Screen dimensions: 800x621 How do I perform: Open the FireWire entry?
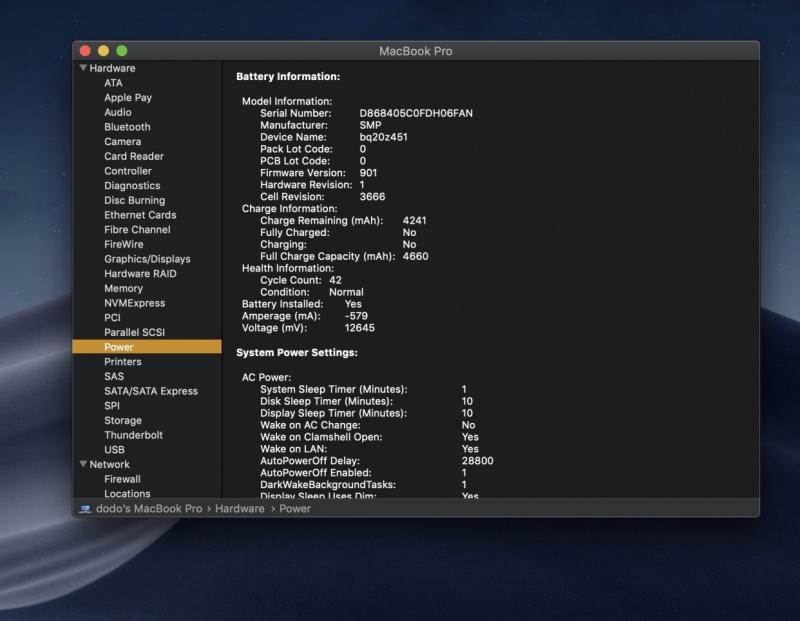click(123, 244)
